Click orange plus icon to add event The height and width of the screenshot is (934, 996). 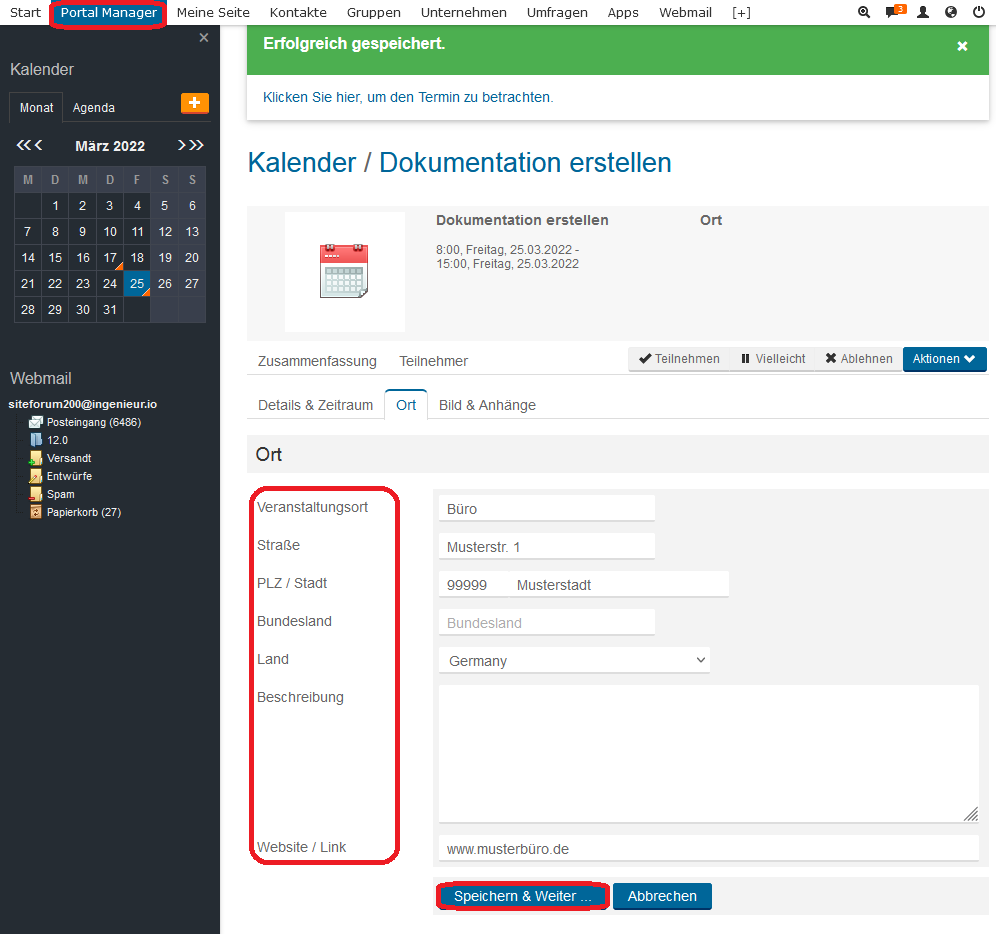click(194, 104)
